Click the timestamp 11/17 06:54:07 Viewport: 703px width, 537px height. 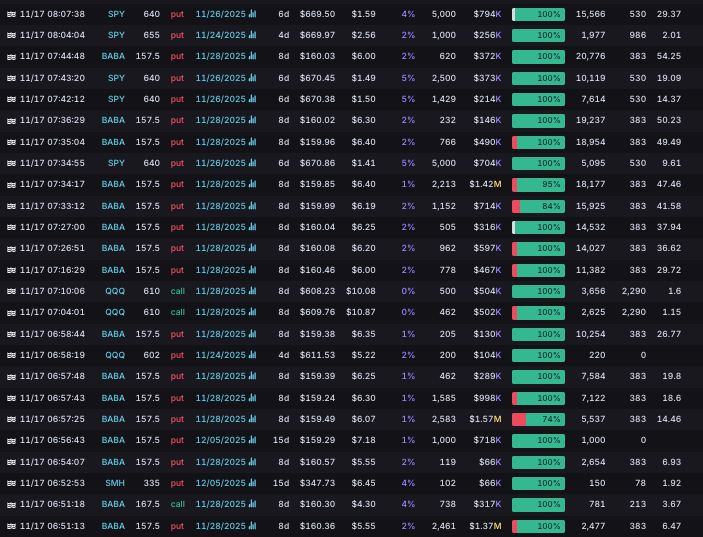click(52, 462)
